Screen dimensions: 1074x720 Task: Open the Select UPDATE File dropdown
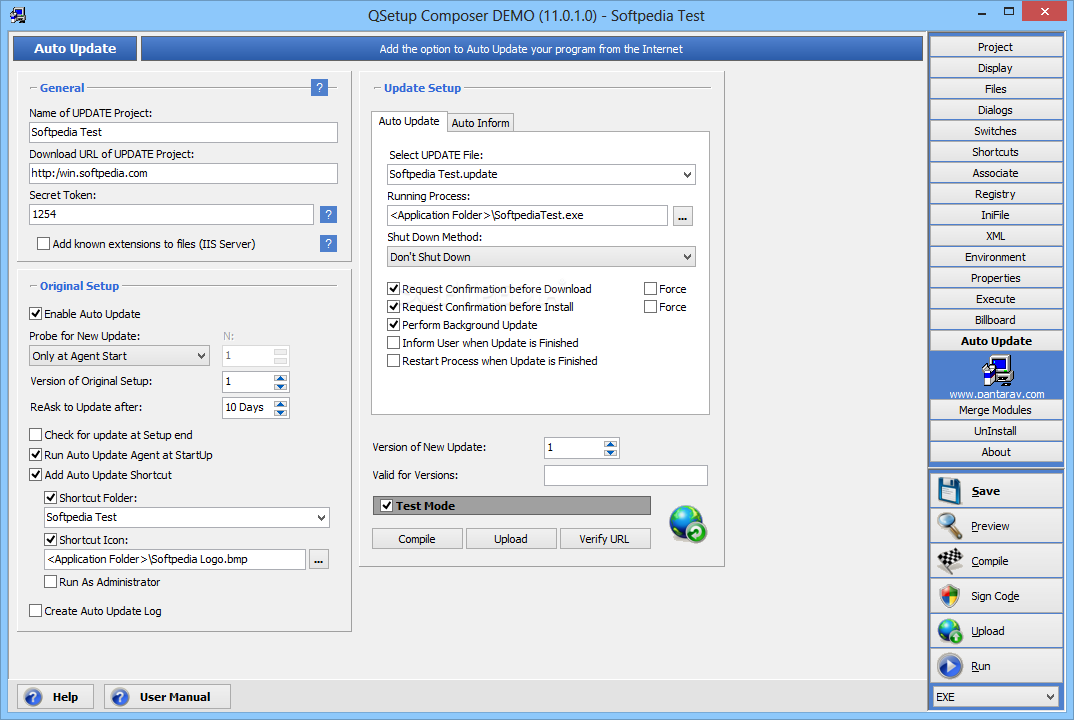click(x=687, y=175)
